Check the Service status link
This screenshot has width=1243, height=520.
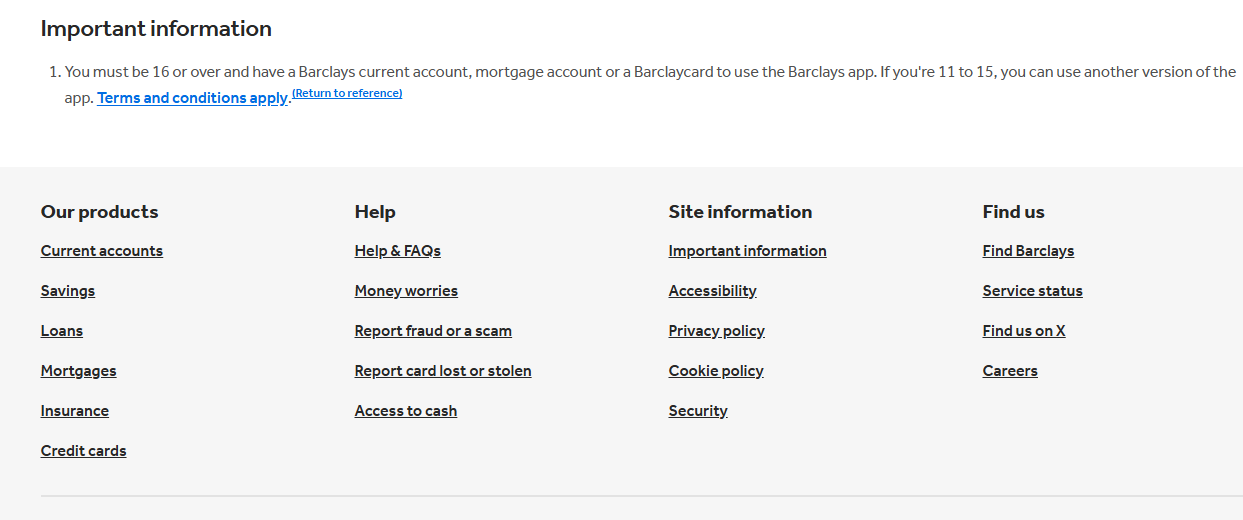tap(1033, 291)
